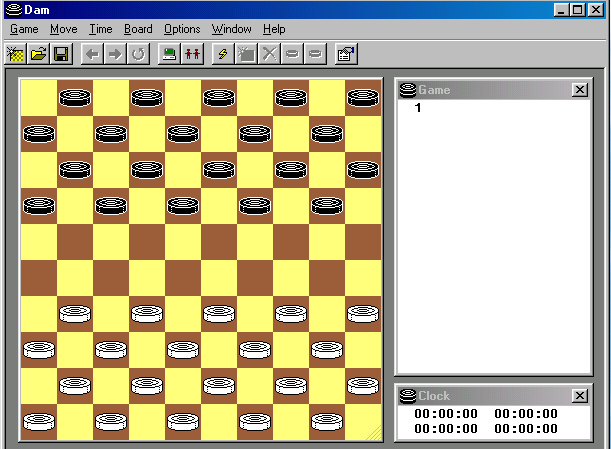
Task: Open the Board menu
Action: 138,29
